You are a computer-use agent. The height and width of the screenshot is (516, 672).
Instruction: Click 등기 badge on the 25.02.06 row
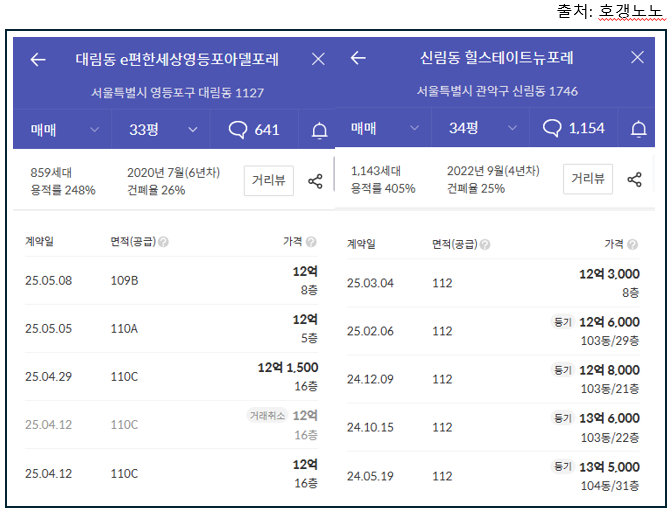point(563,322)
